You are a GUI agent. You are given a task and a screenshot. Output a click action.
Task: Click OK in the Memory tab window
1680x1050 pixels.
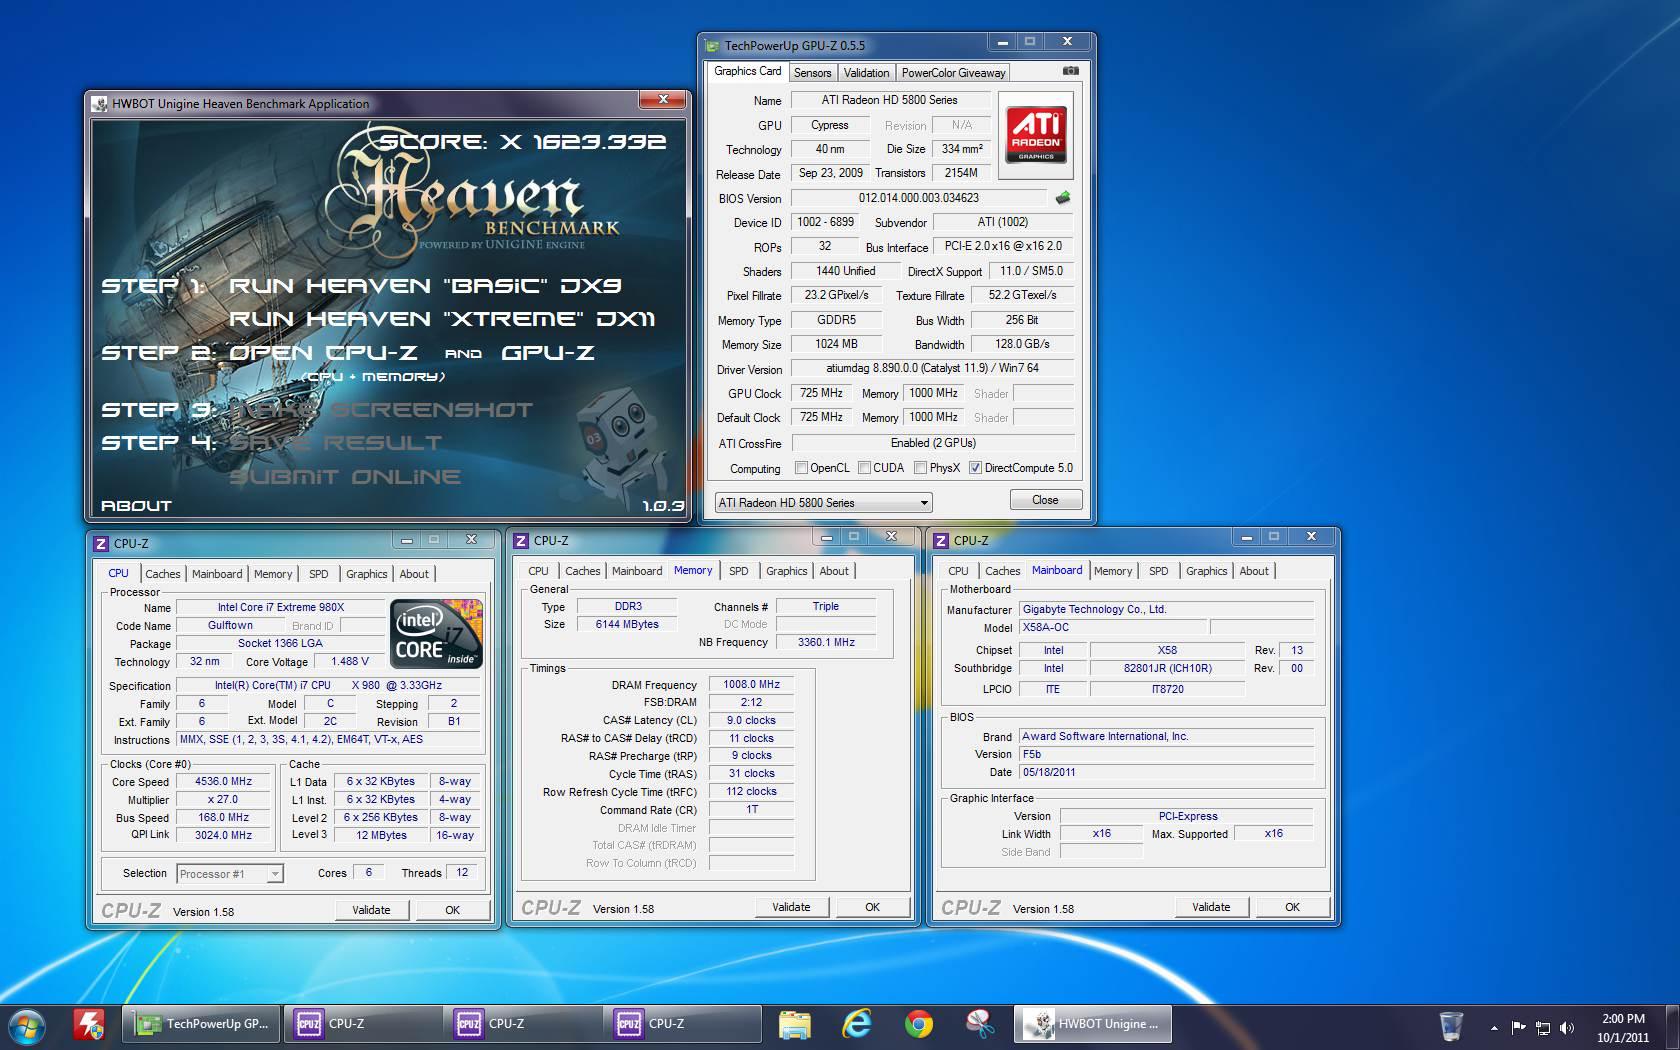click(x=872, y=907)
